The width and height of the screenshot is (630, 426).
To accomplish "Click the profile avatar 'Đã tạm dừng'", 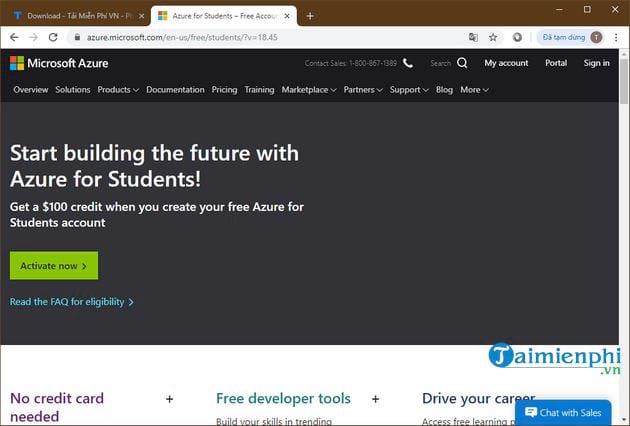I will (572, 37).
